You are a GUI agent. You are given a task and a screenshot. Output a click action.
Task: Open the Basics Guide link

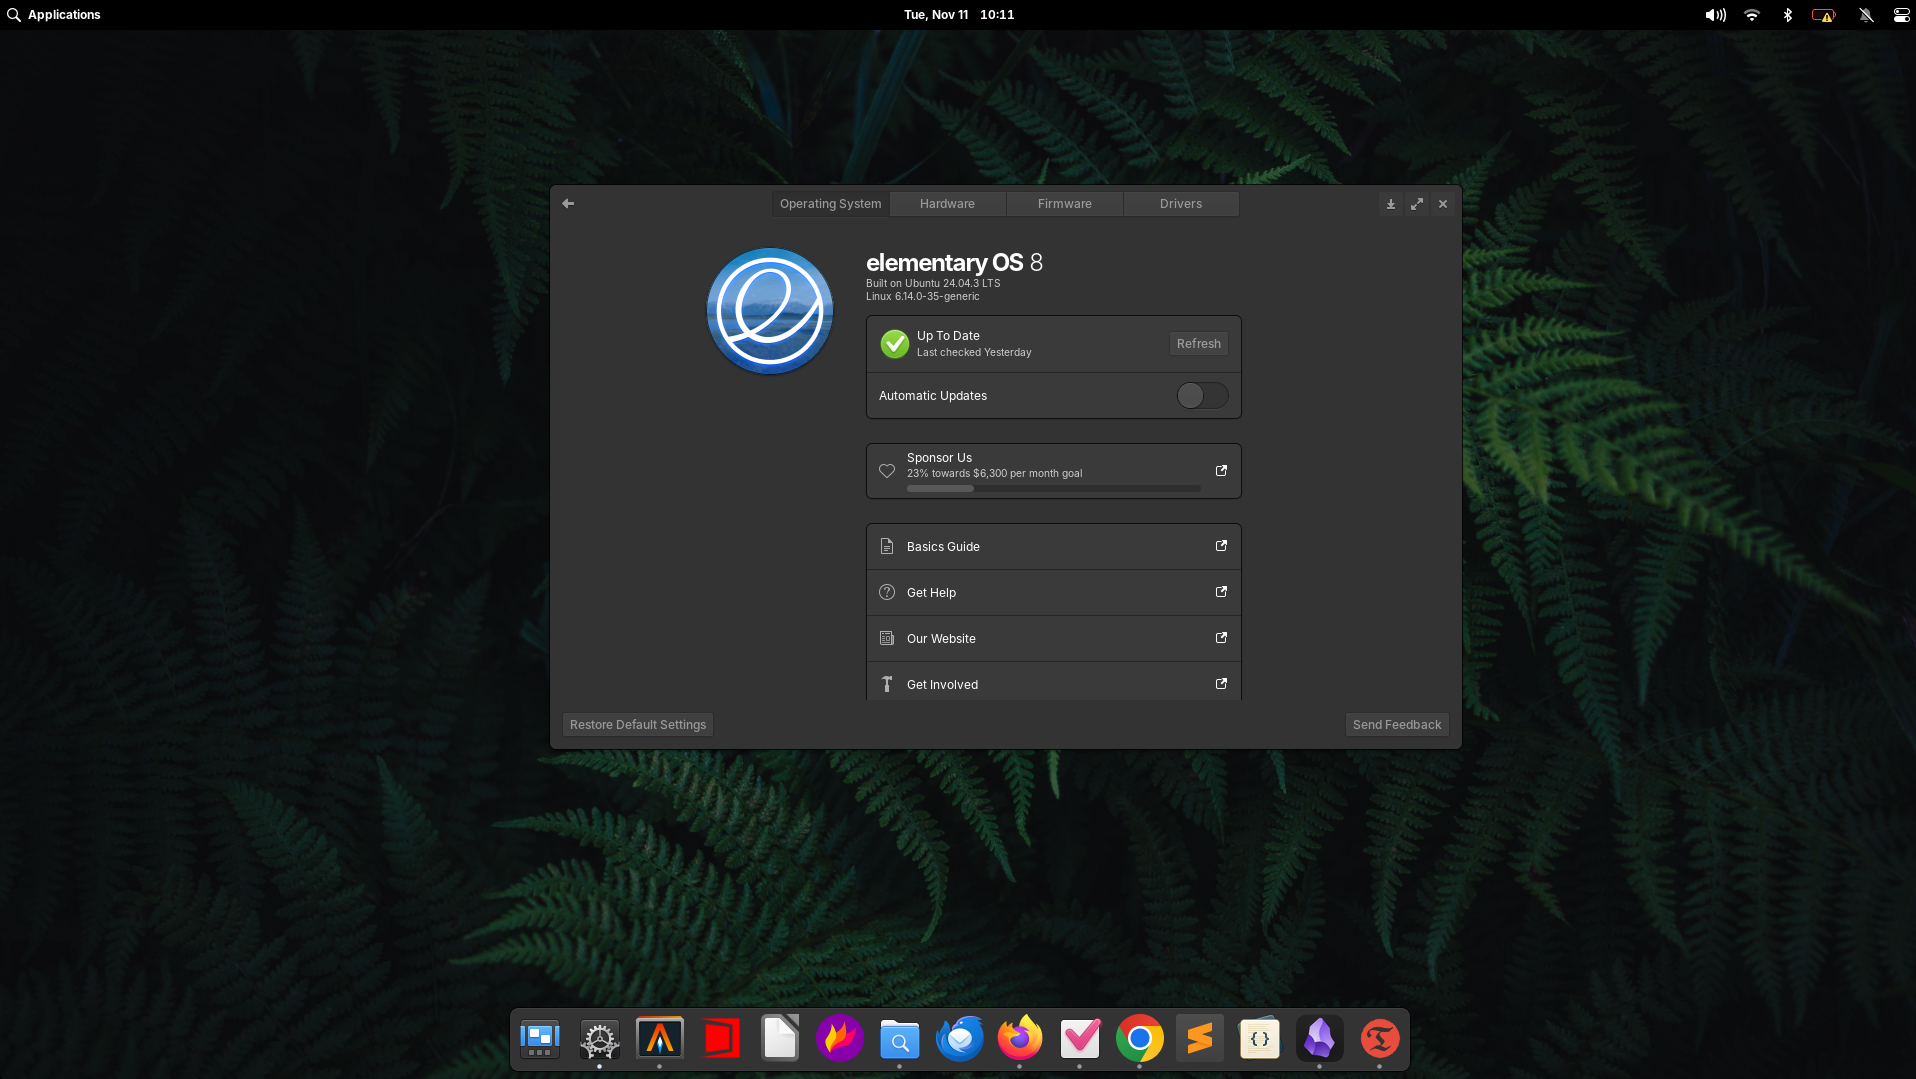(x=1053, y=546)
